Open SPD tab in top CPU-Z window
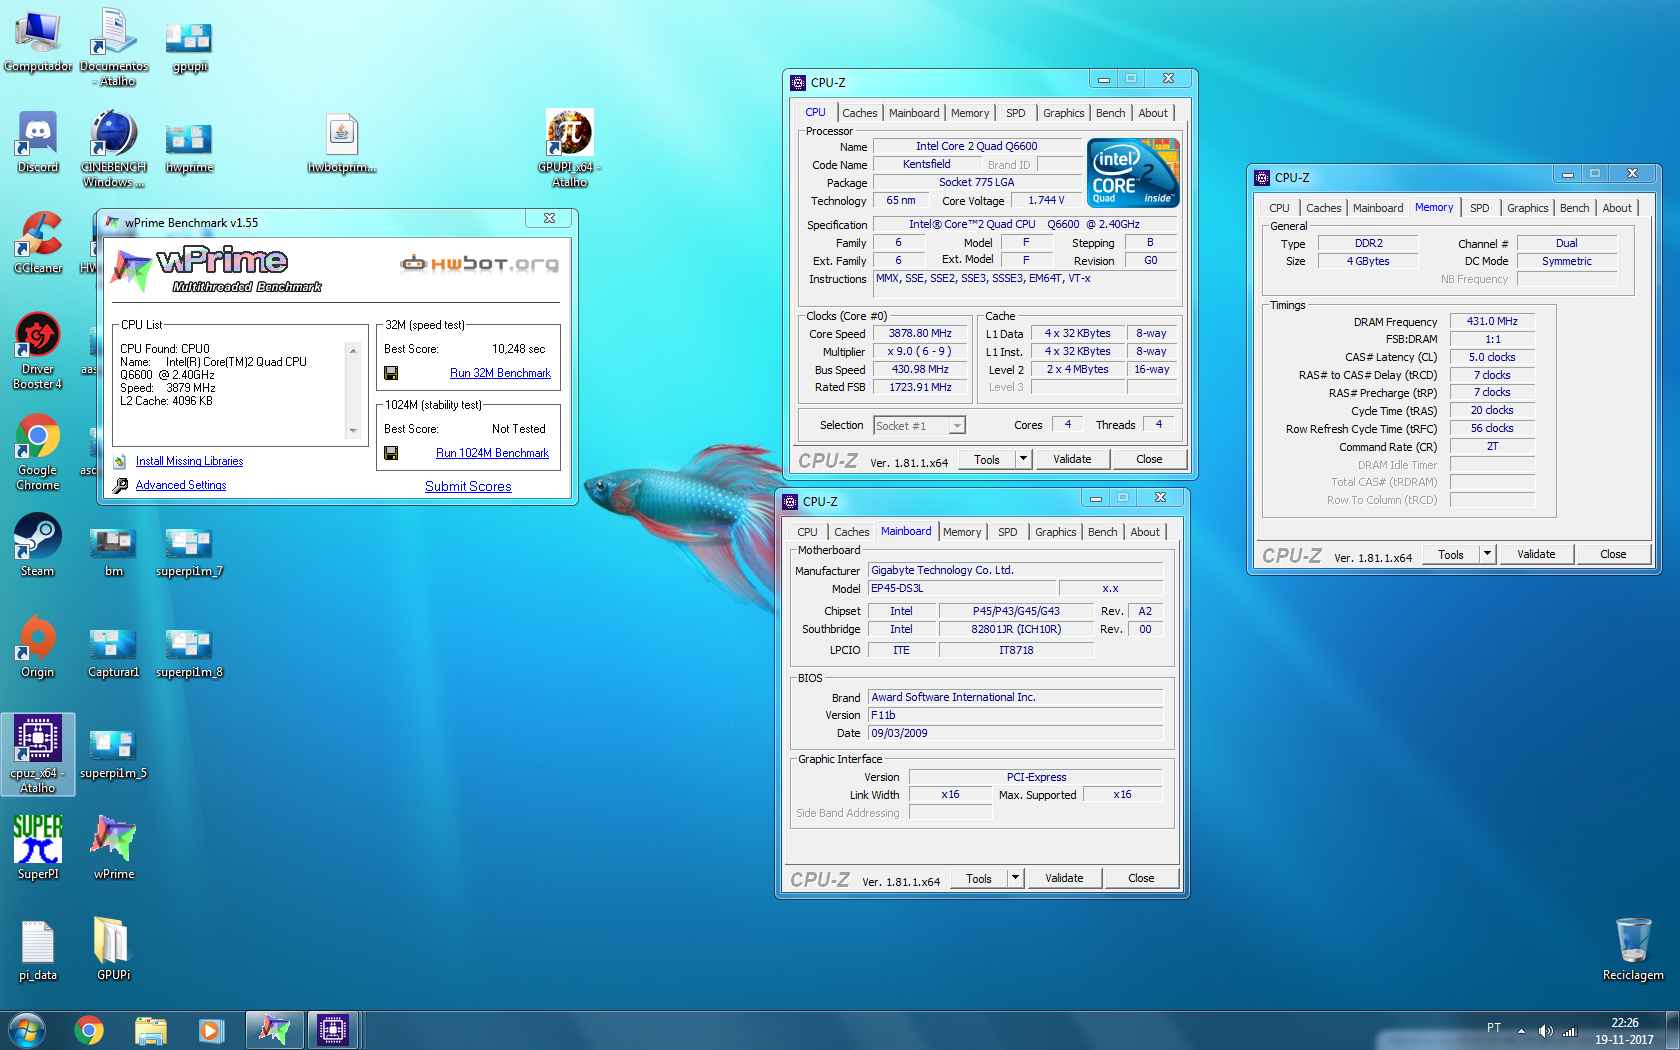Screen dimensions: 1680x1050 (x=1015, y=113)
